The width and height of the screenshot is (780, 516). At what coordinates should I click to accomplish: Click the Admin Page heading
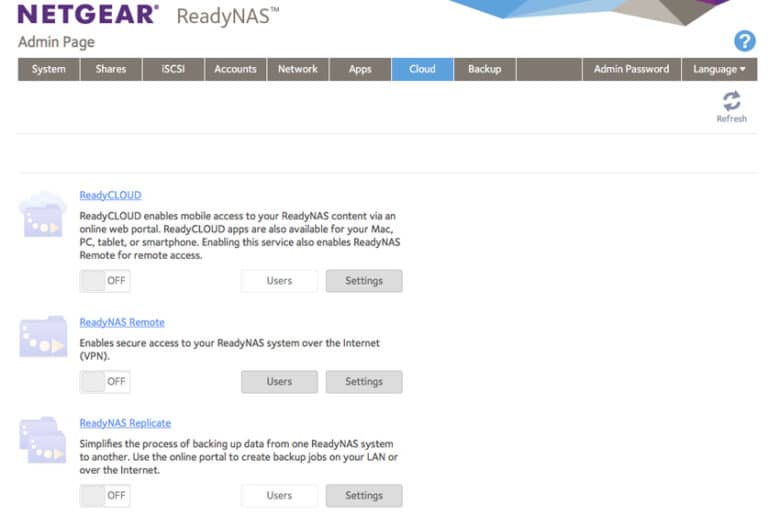click(x=56, y=42)
